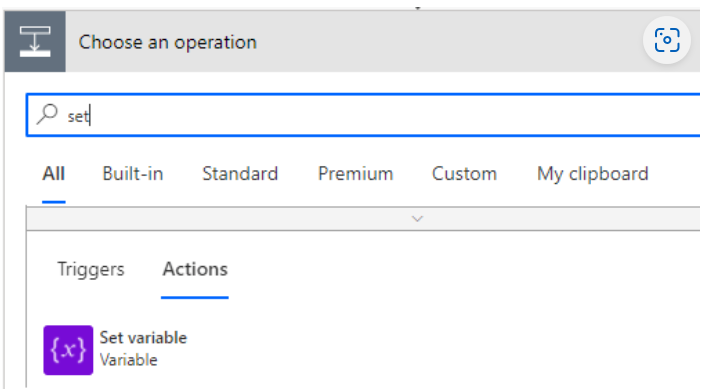702x391 pixels.
Task: Open the My clipboard tab
Action: [593, 174]
